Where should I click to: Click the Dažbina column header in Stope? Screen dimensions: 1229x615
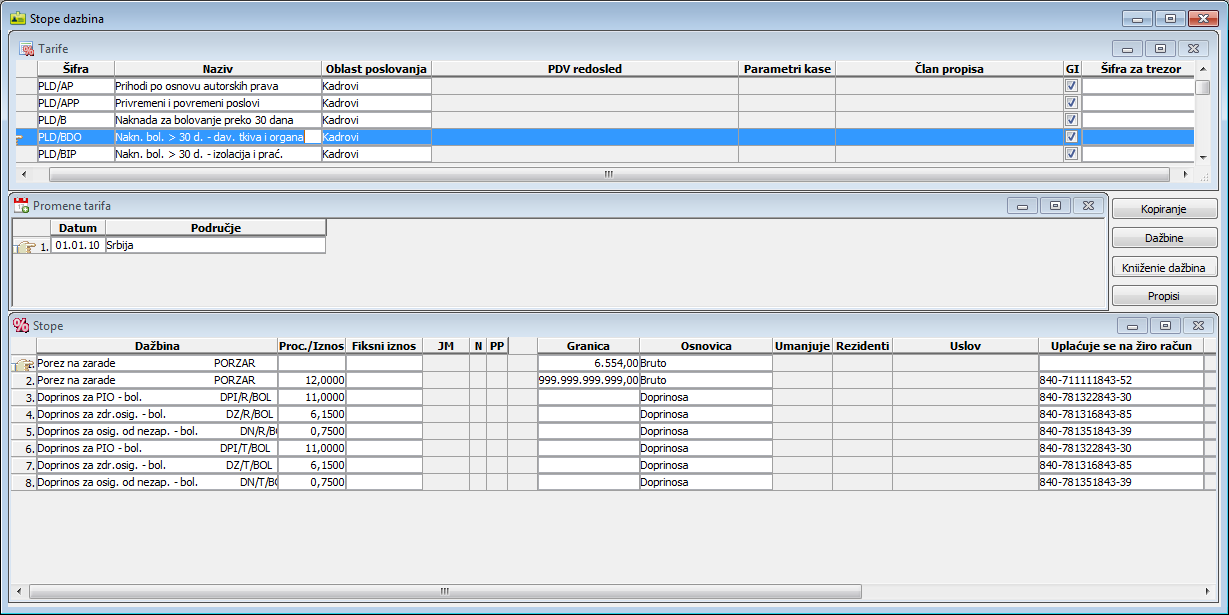click(157, 346)
